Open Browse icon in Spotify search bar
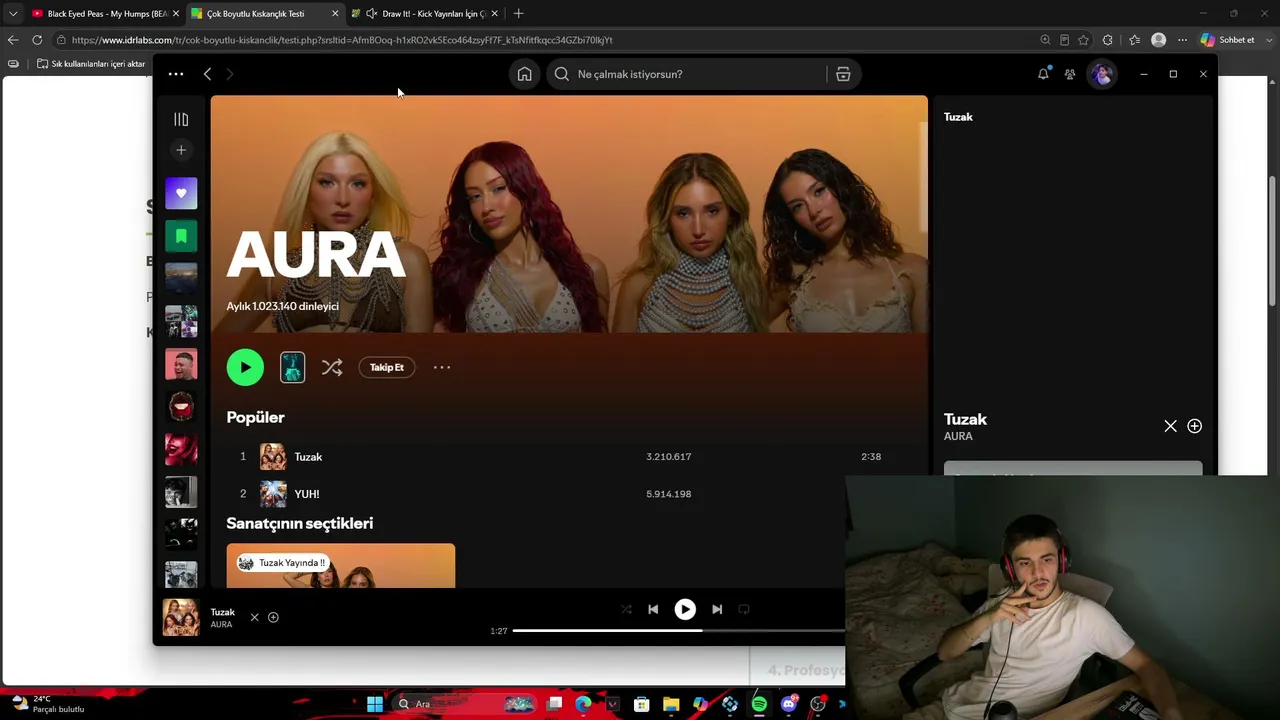Screen dimensions: 1280x720 (843, 74)
